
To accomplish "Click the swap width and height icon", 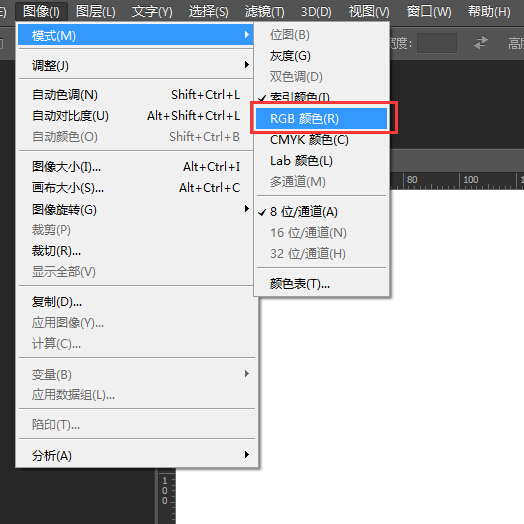I will tap(481, 43).
